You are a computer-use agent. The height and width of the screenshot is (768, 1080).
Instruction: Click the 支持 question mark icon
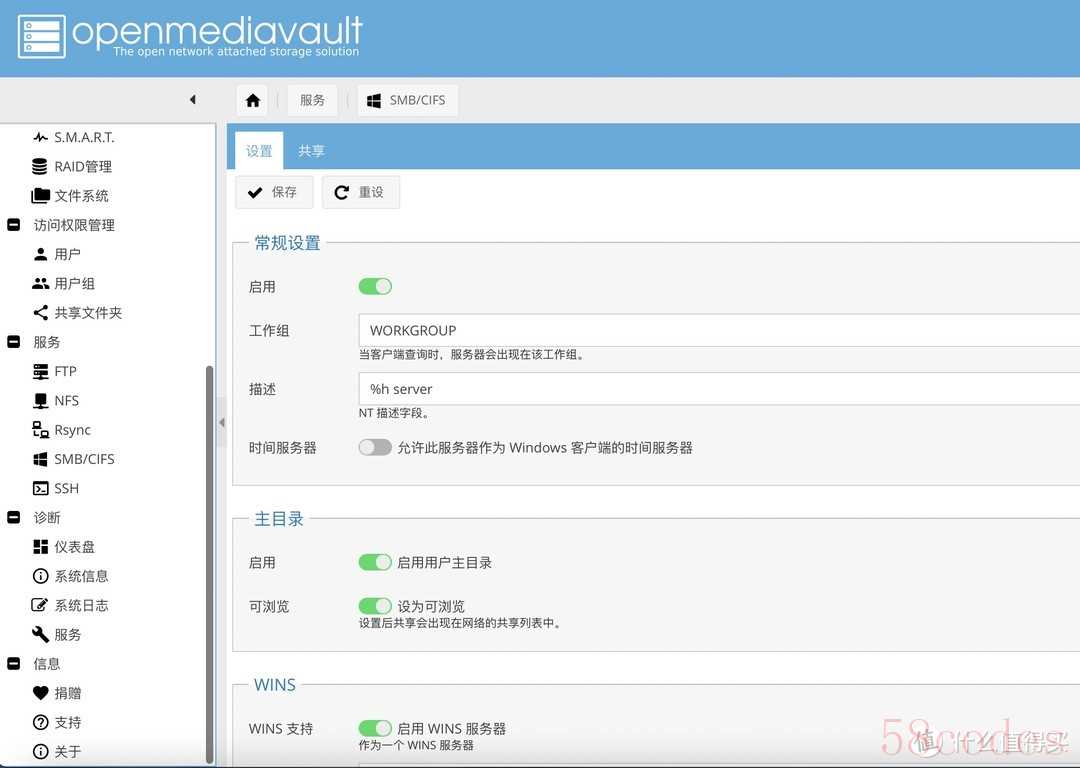tap(40, 723)
